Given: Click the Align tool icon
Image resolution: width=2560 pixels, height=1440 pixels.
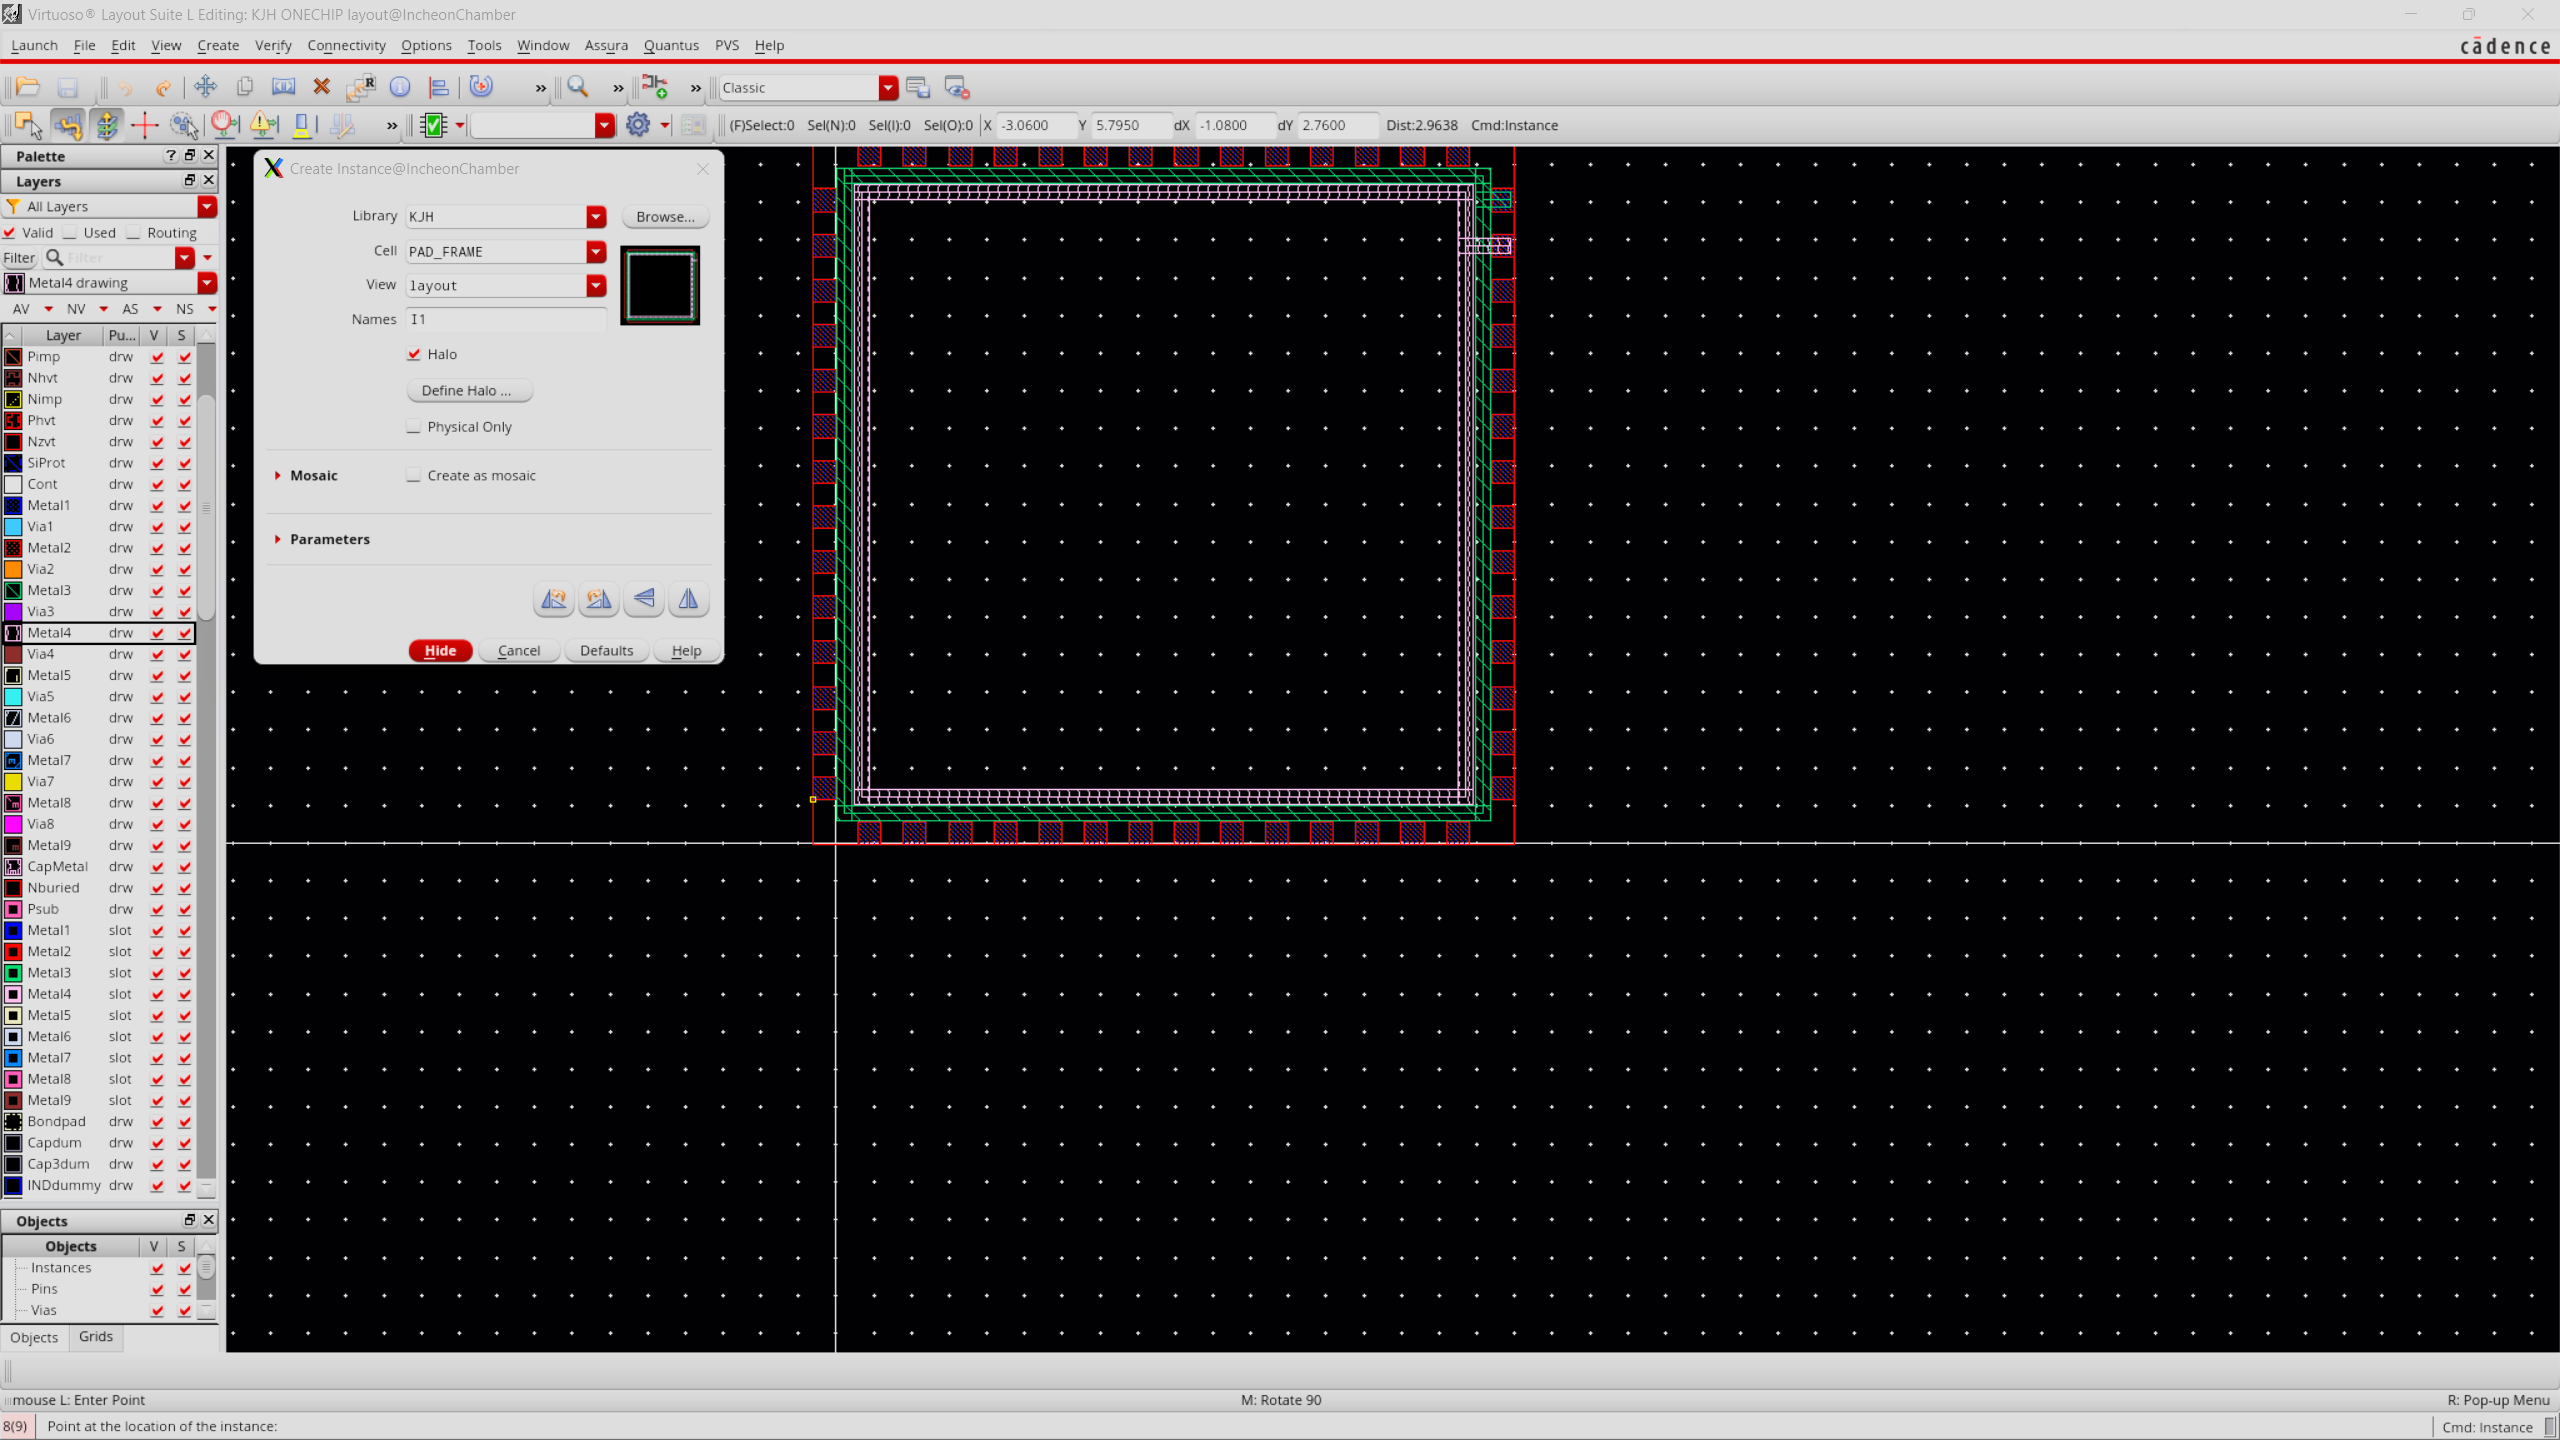Looking at the screenshot, I should (438, 87).
